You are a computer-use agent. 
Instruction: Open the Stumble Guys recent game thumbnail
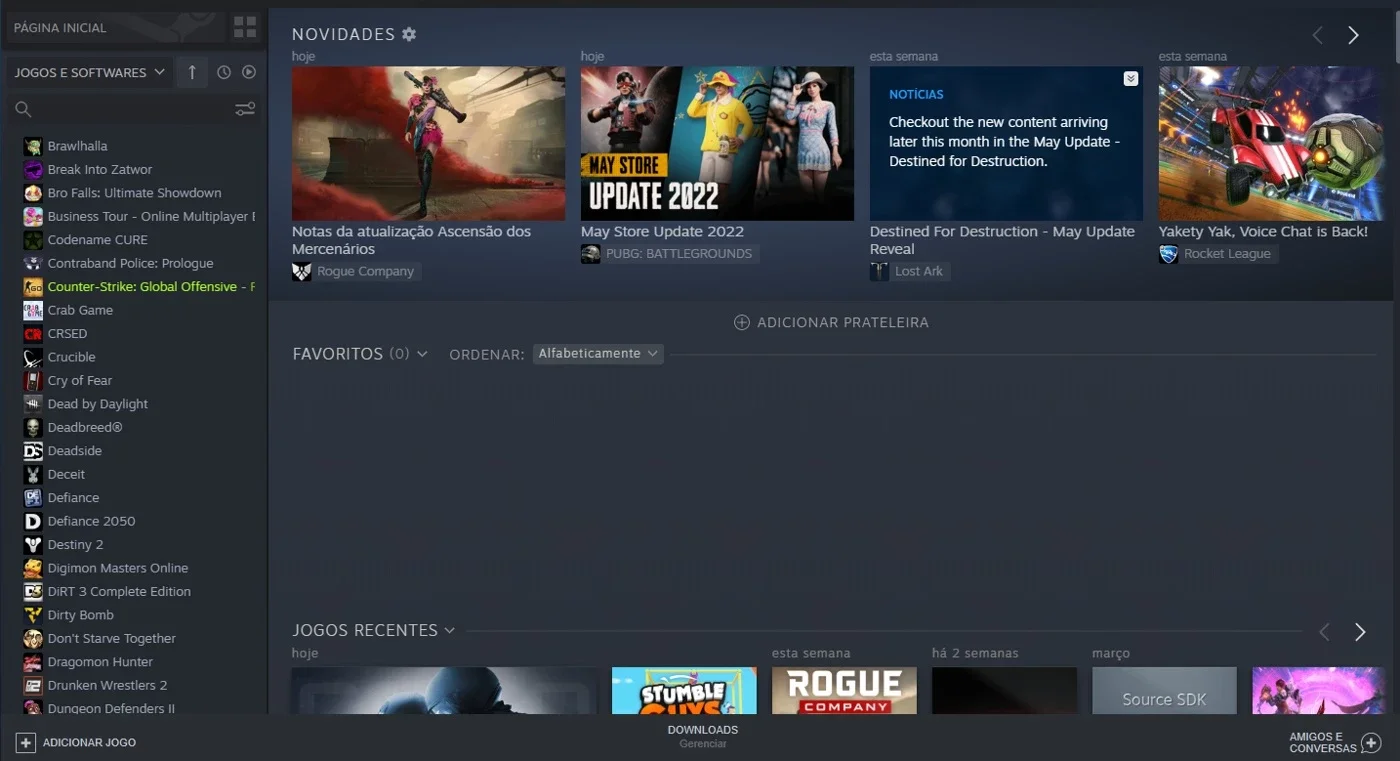click(684, 691)
